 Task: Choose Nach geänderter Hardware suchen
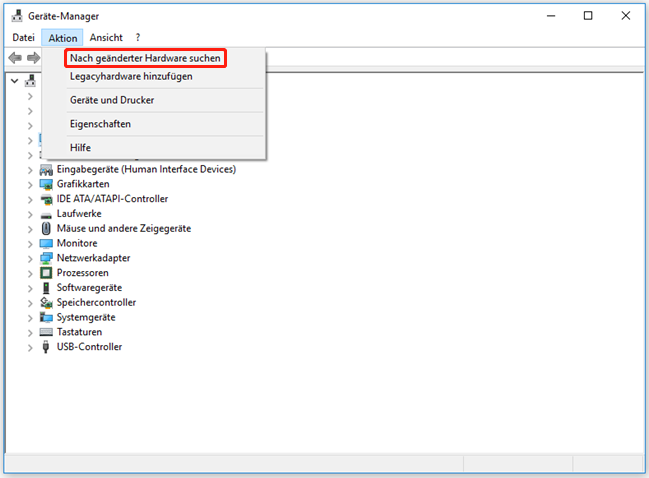(145, 59)
